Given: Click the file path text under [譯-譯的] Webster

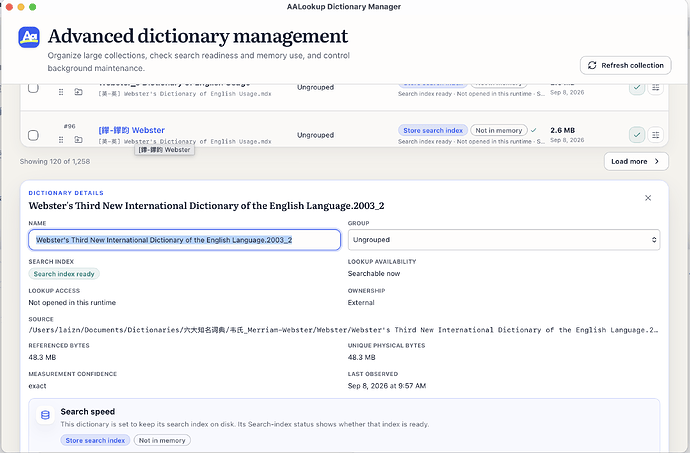Looking at the screenshot, I should [x=185, y=141].
